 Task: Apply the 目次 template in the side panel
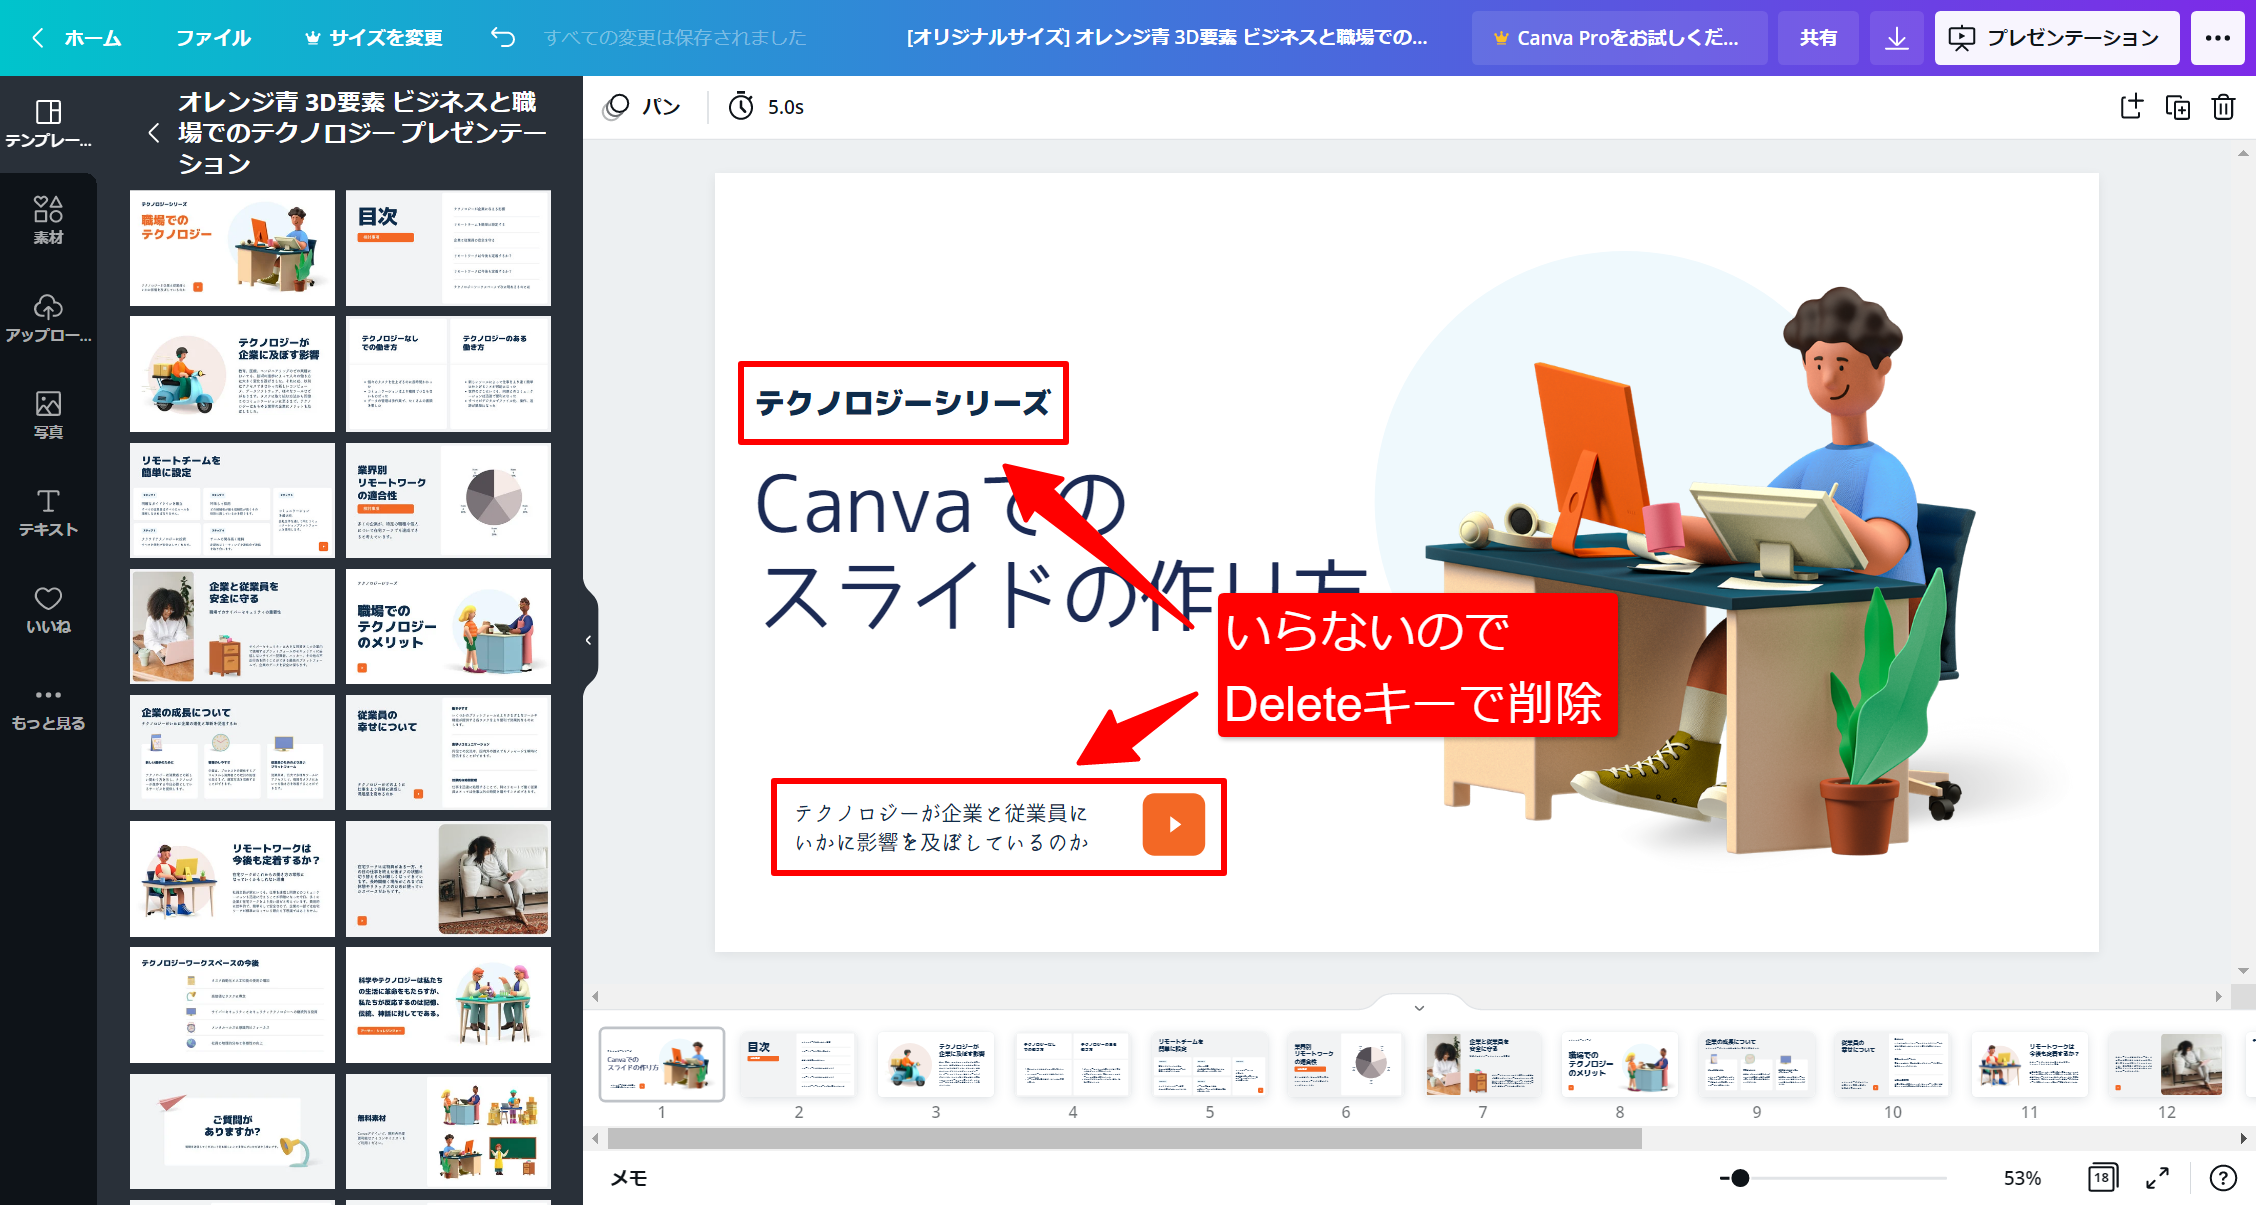tap(448, 248)
